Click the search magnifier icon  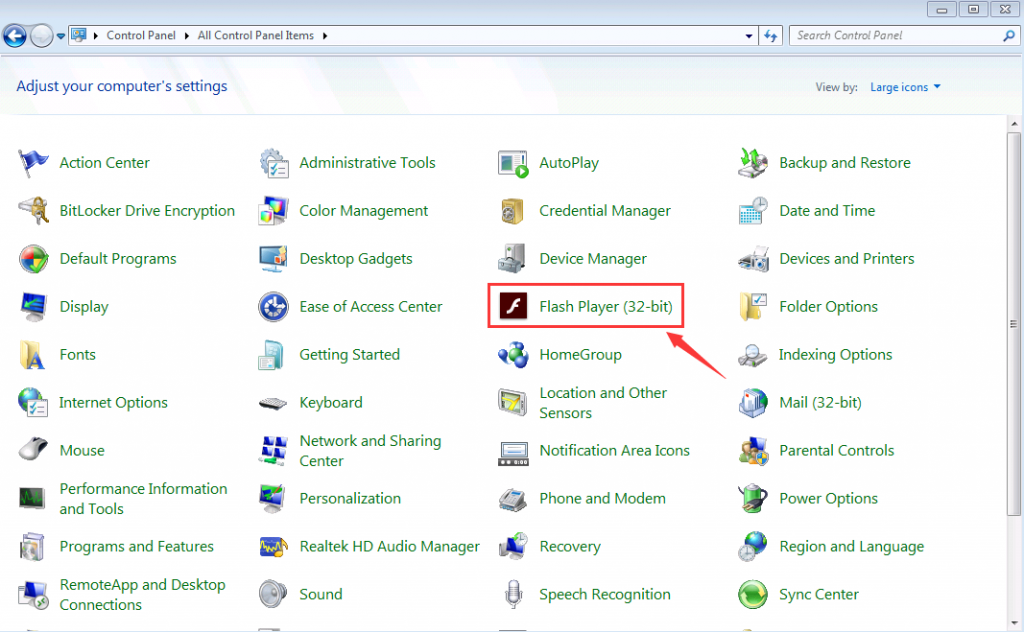point(1008,36)
